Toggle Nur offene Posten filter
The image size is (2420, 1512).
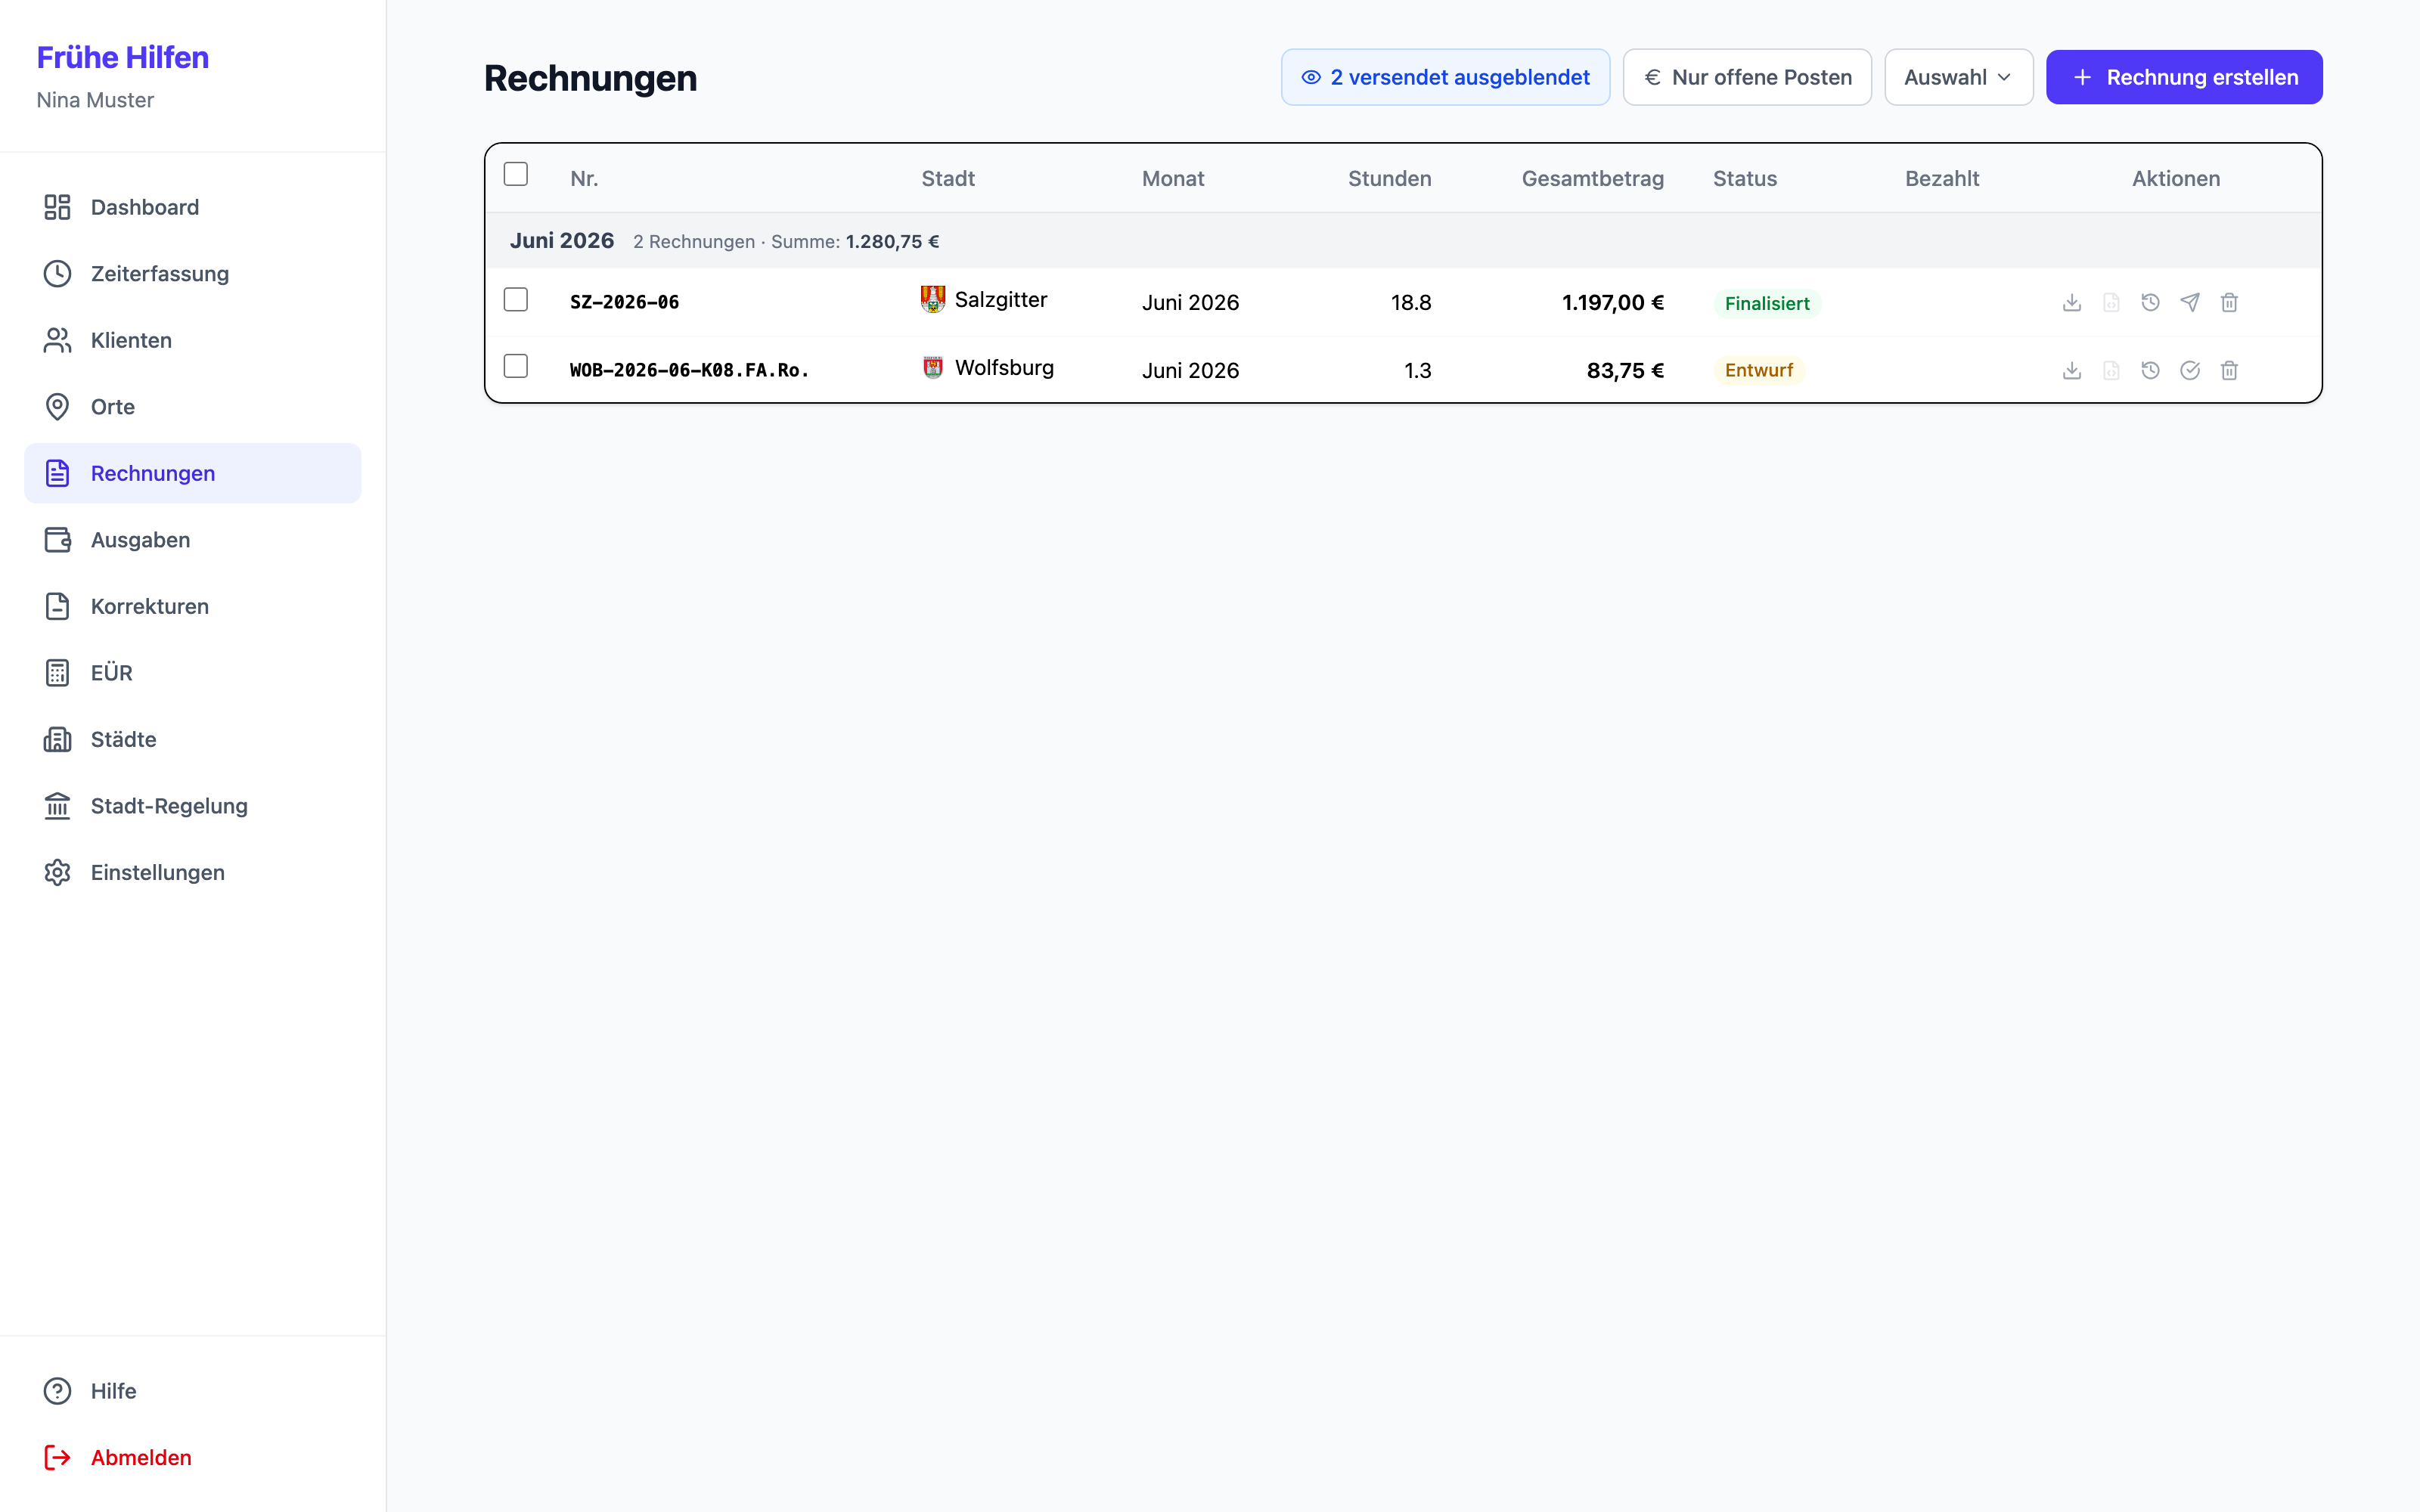(x=1747, y=77)
